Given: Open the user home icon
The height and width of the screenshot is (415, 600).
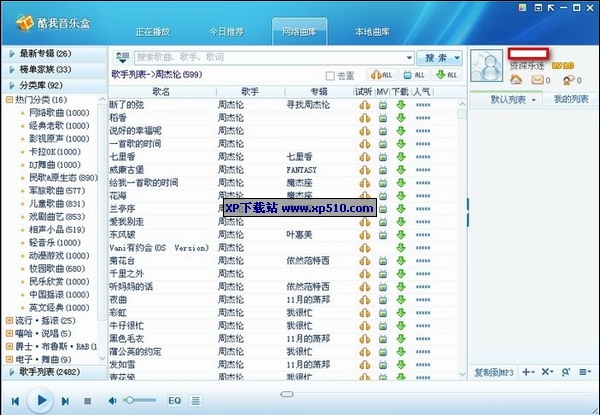Looking at the screenshot, I should coord(516,80).
